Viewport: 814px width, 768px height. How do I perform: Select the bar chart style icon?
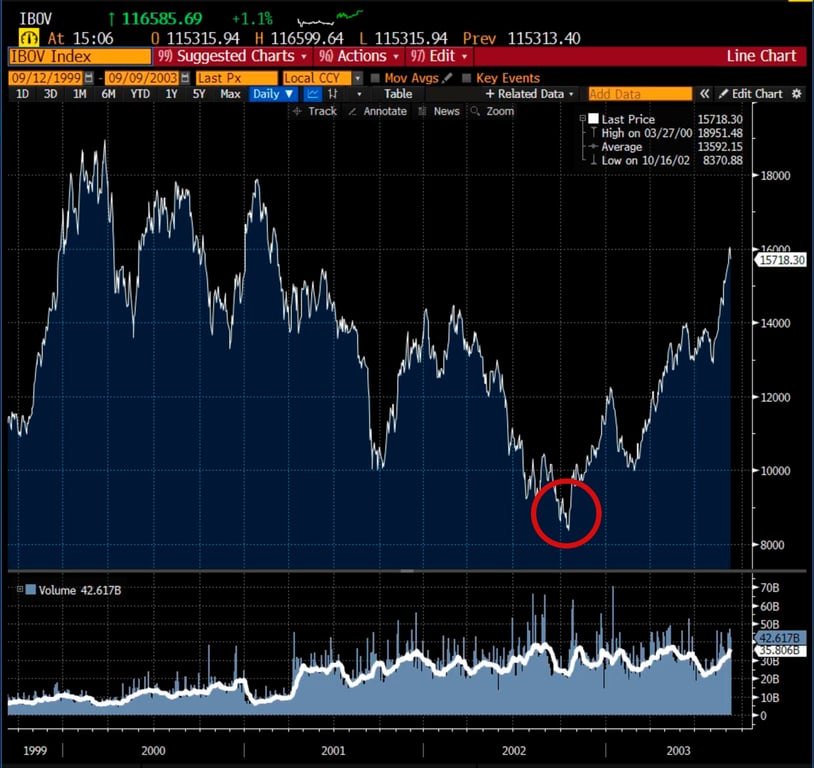click(x=333, y=94)
